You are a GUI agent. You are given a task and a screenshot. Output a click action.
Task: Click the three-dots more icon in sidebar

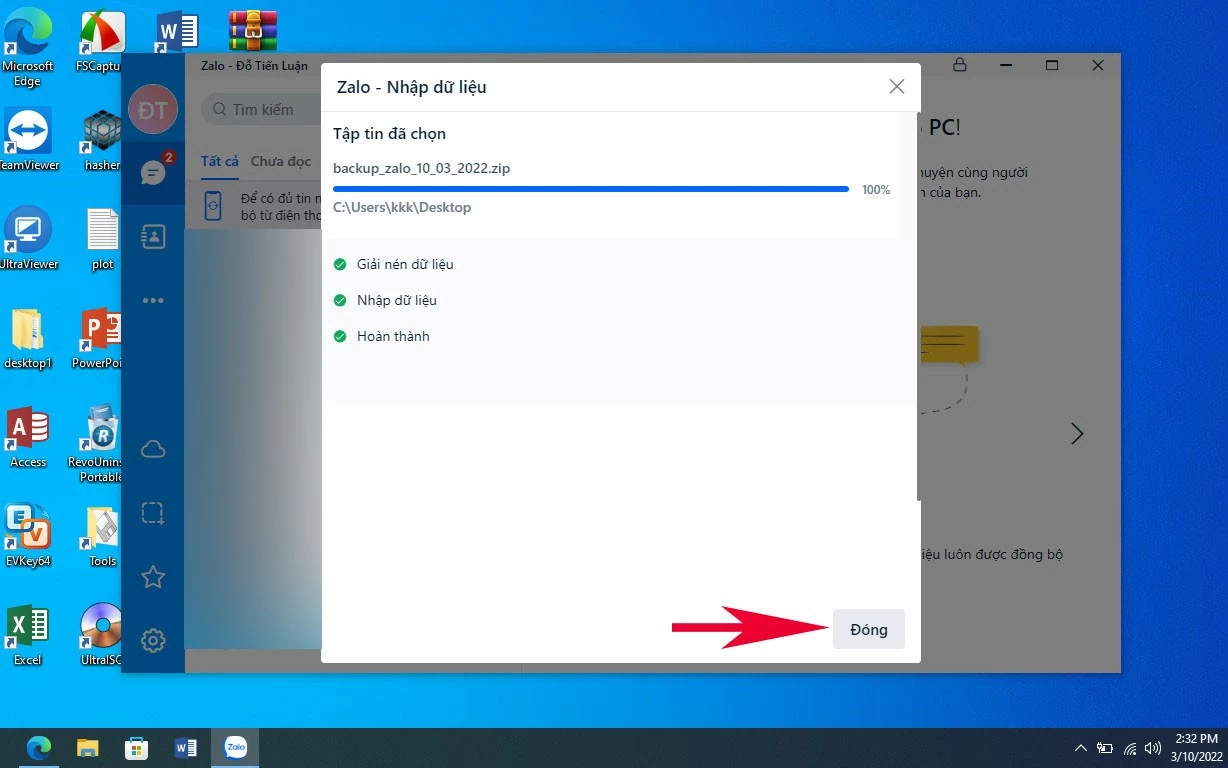tap(153, 300)
